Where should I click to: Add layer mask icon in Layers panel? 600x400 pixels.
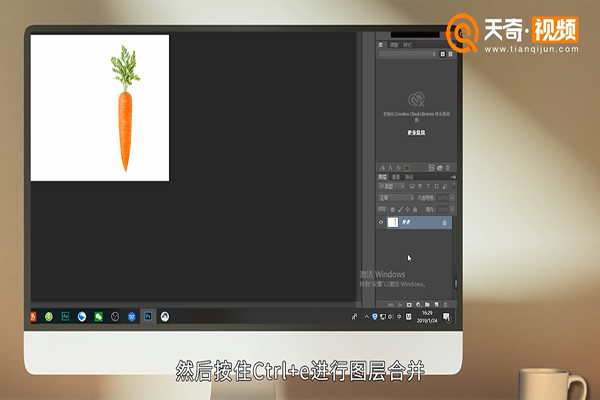click(x=409, y=305)
